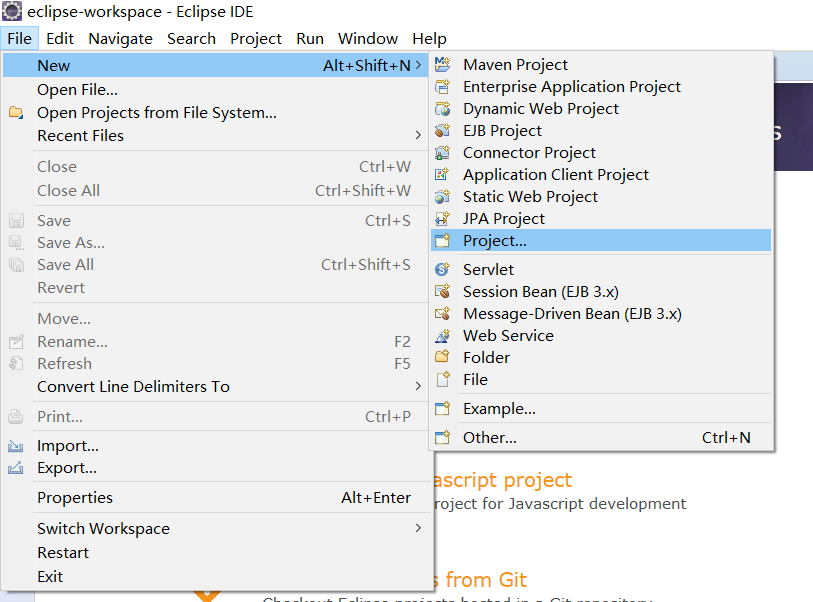
Task: Click the Open Projects from File System folder icon
Action: pos(16,113)
